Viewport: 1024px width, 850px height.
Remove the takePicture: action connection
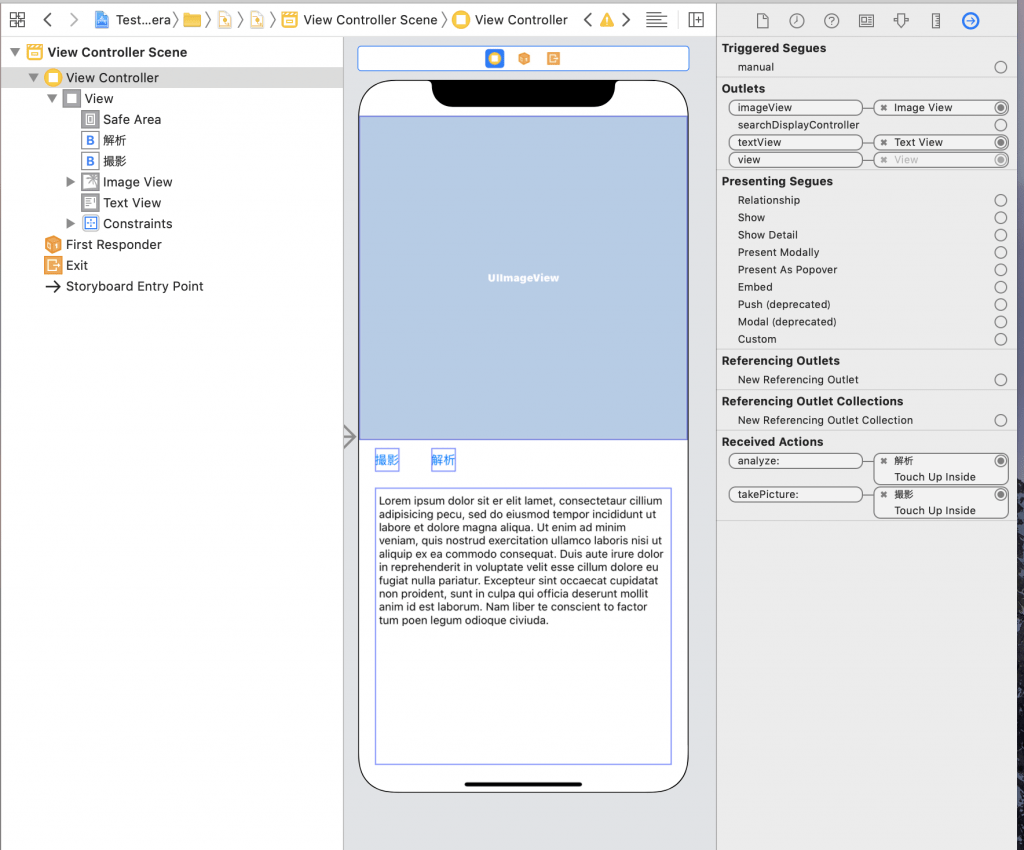(883, 495)
